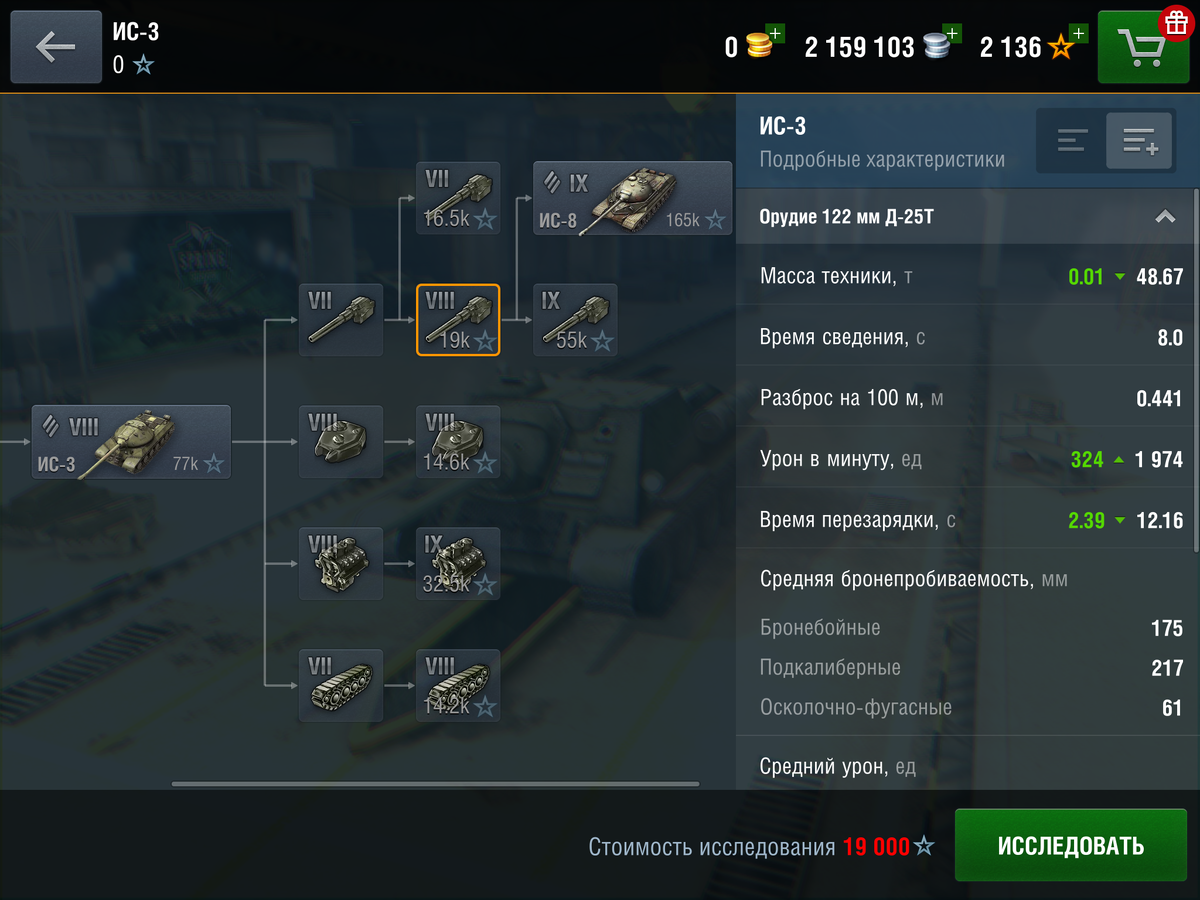Open the shop cart icon
Image resolution: width=1200 pixels, height=900 pixels.
point(1142,47)
